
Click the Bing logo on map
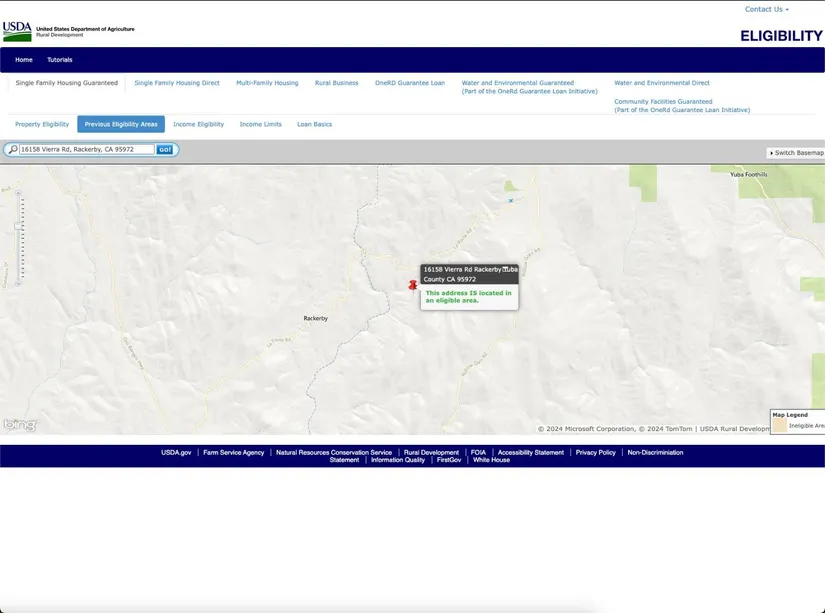click(20, 425)
